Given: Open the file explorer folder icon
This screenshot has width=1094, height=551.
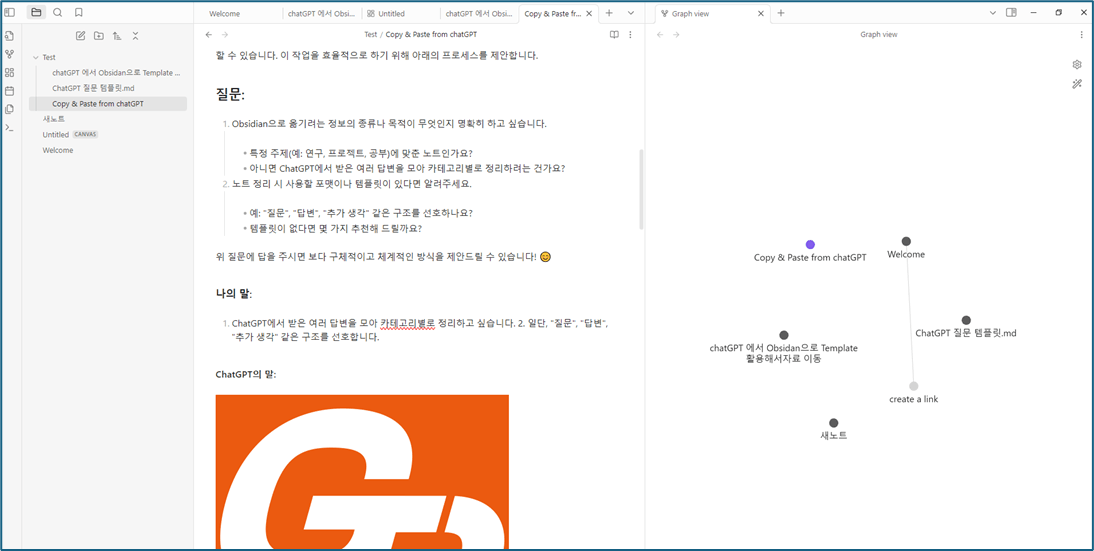Looking at the screenshot, I should (36, 13).
